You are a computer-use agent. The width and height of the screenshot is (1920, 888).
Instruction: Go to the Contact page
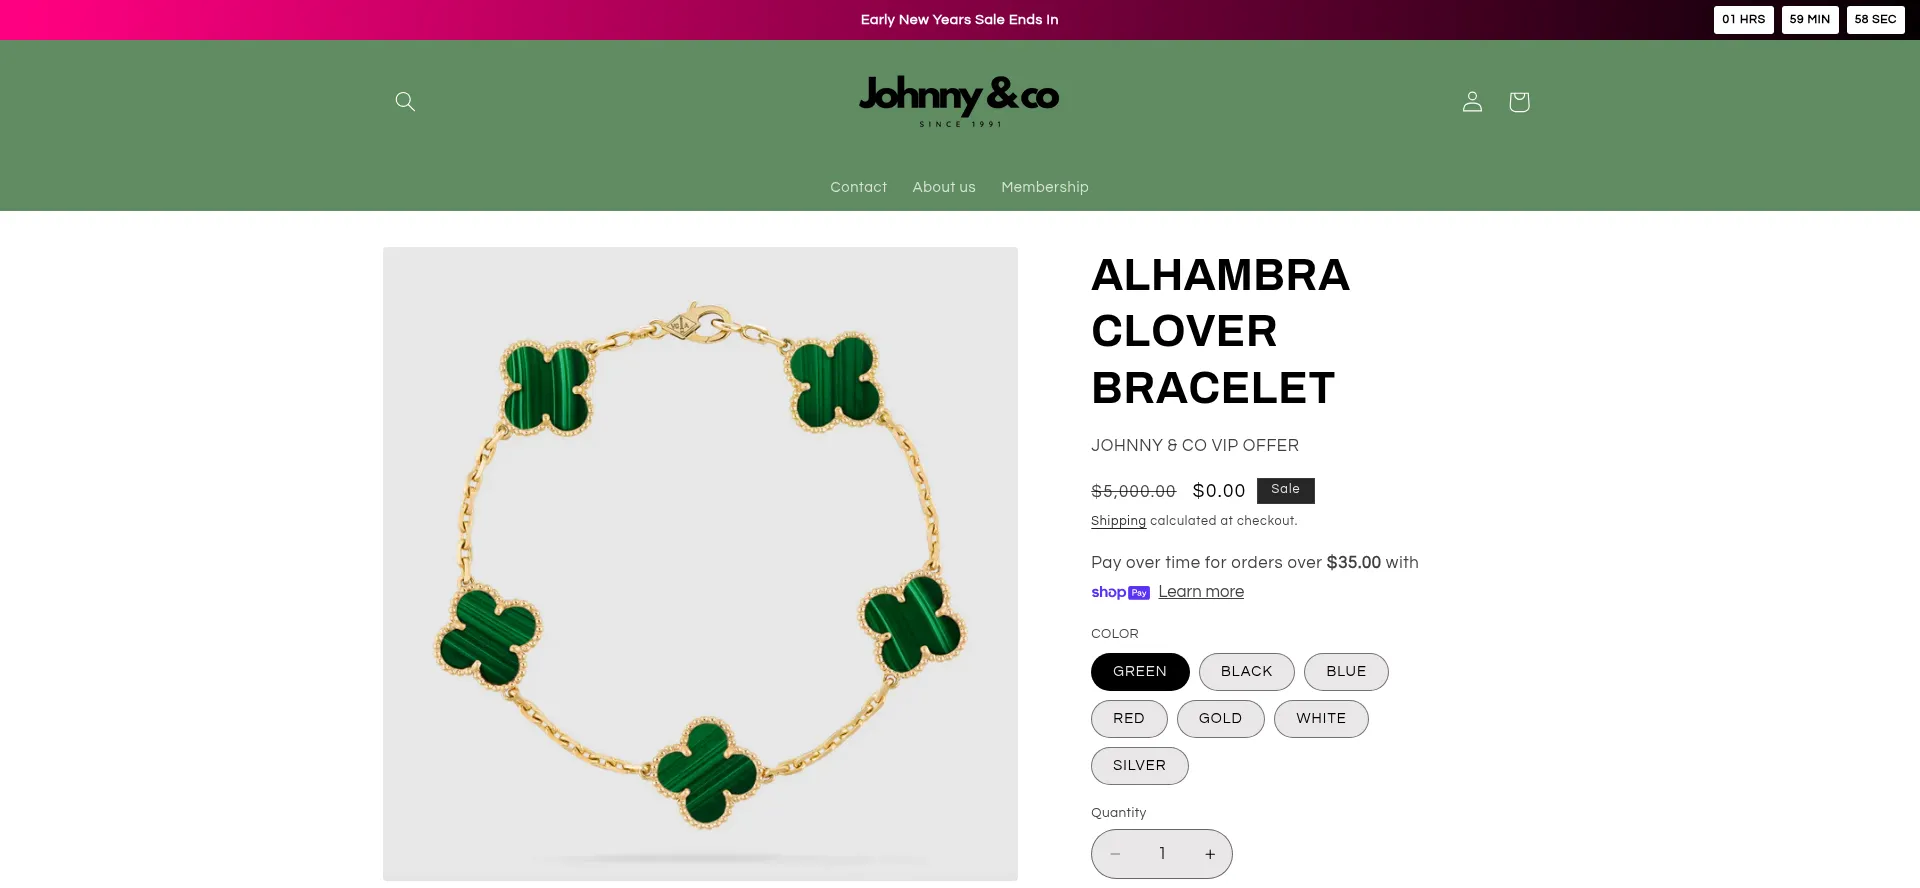(x=858, y=187)
